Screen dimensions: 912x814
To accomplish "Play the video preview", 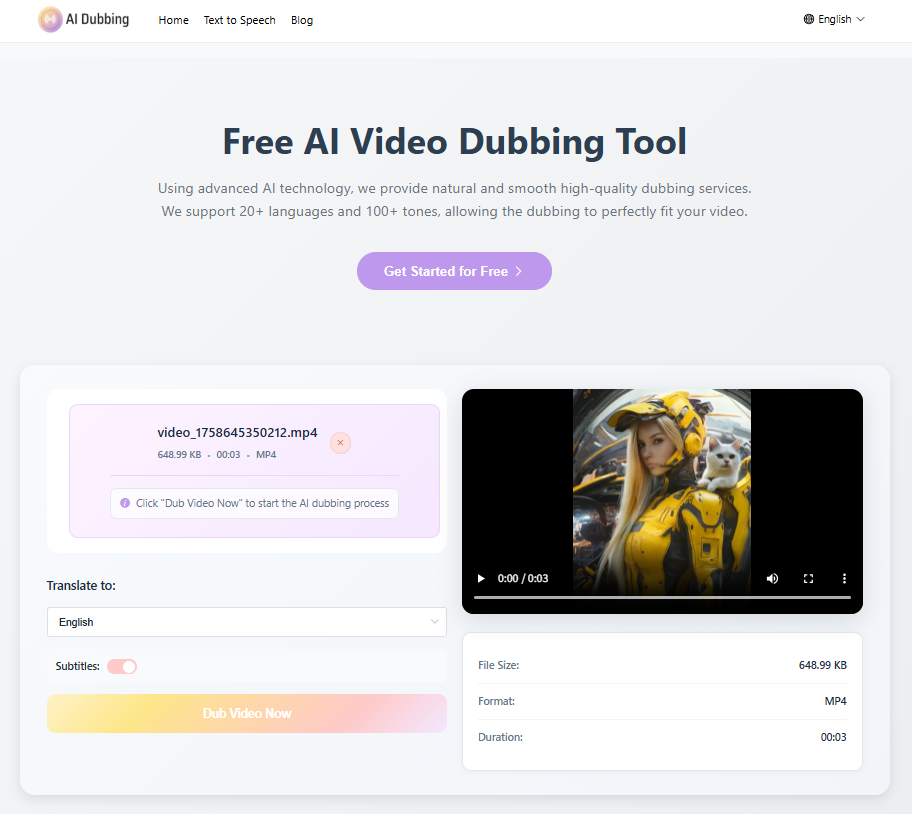I will pos(481,578).
